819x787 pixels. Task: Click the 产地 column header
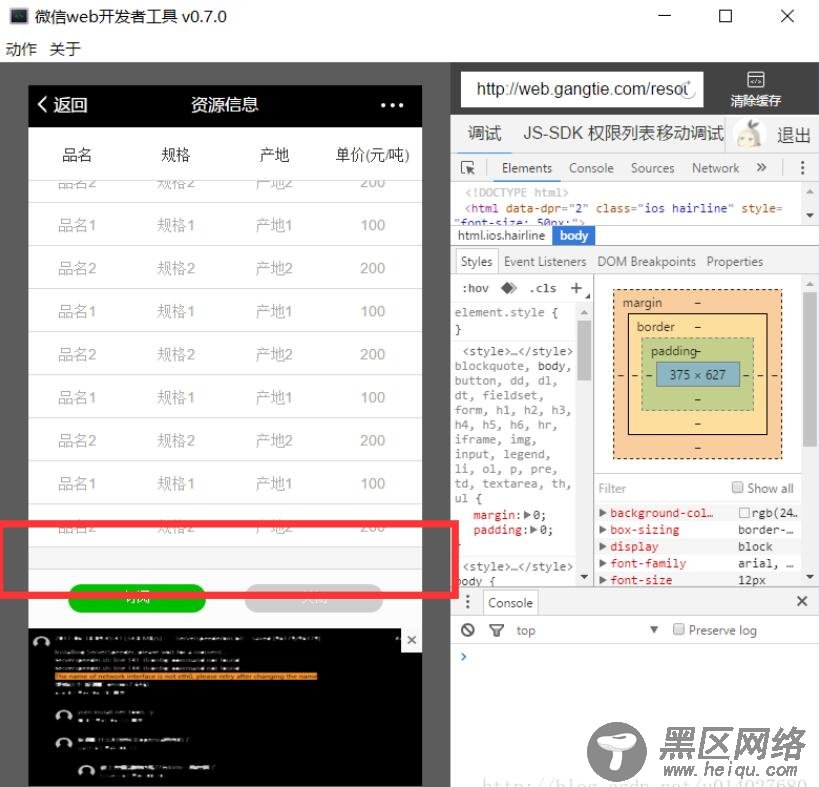click(x=274, y=155)
